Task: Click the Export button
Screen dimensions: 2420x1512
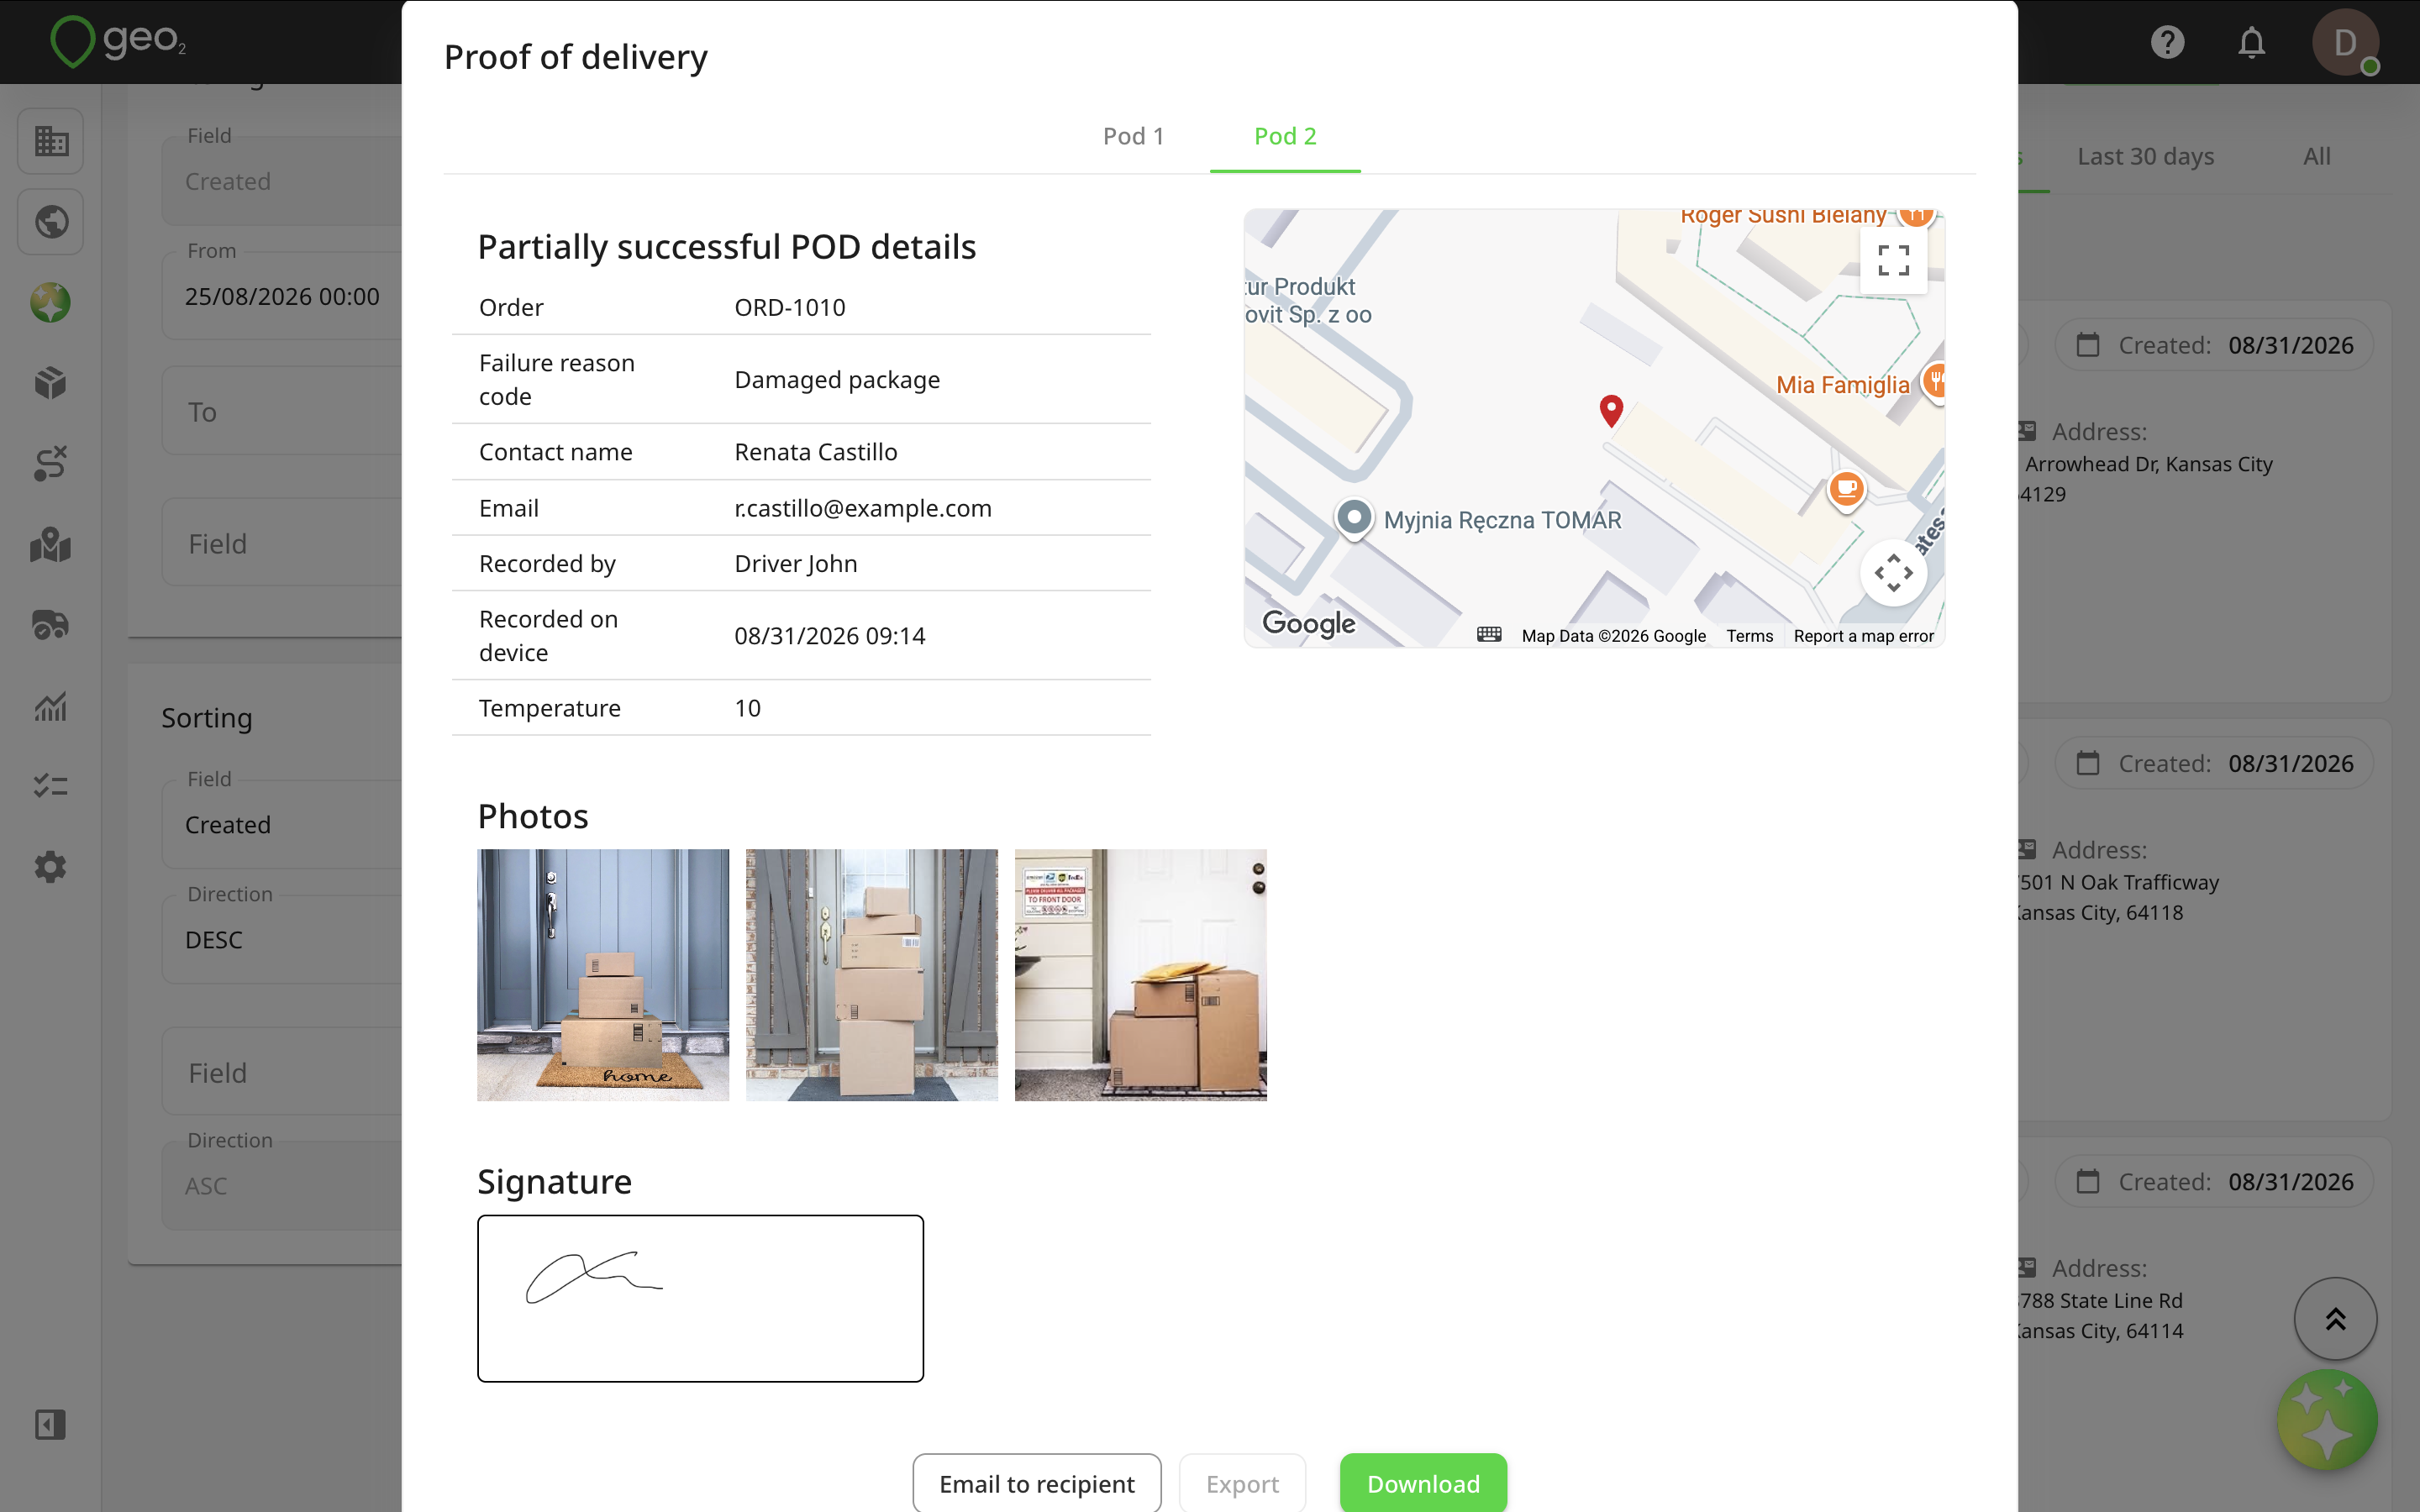Action: [x=1242, y=1483]
